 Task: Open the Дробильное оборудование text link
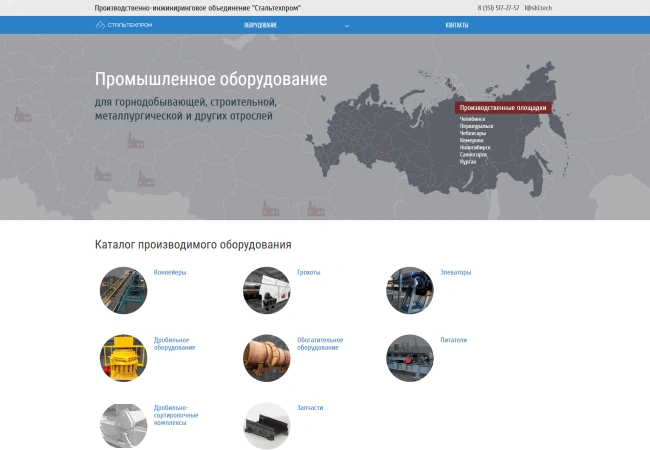[x=174, y=343]
